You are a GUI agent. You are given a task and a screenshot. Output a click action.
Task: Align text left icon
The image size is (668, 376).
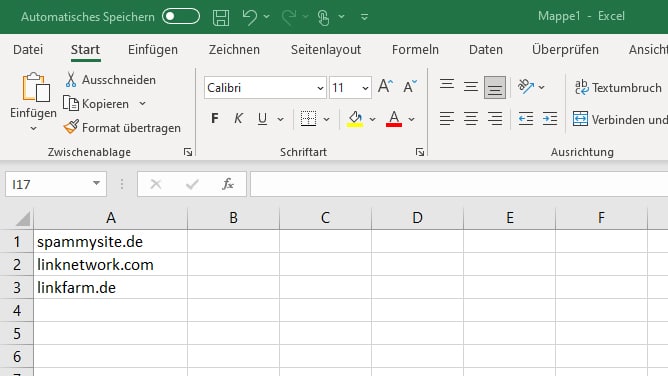[x=447, y=118]
